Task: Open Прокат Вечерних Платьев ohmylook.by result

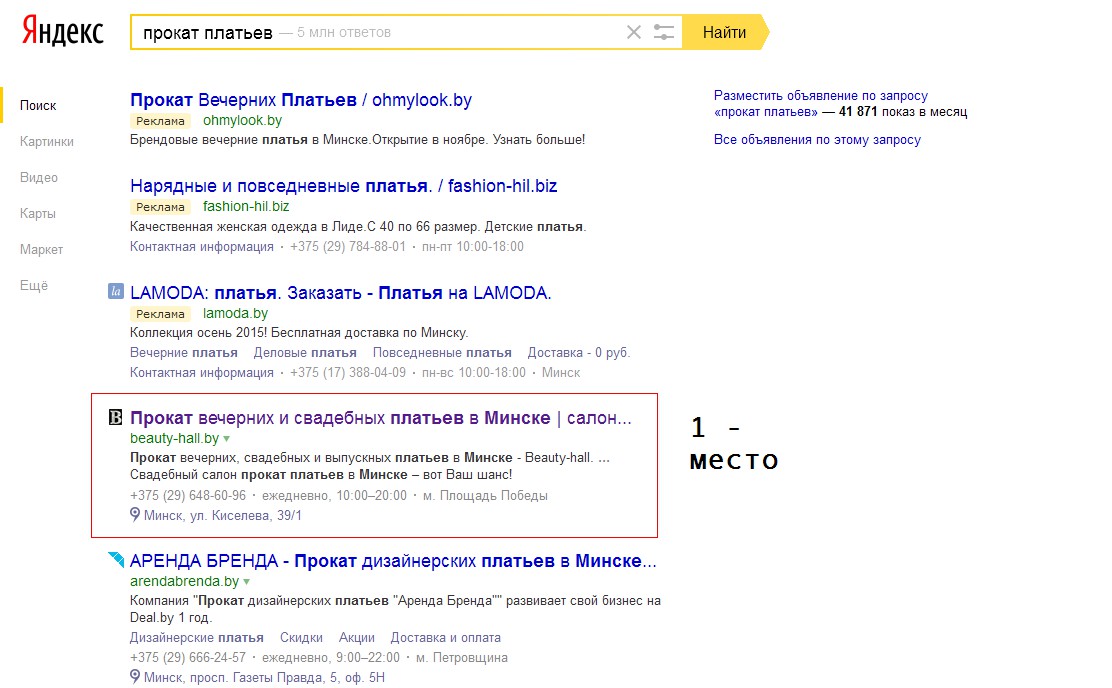Action: 301,100
